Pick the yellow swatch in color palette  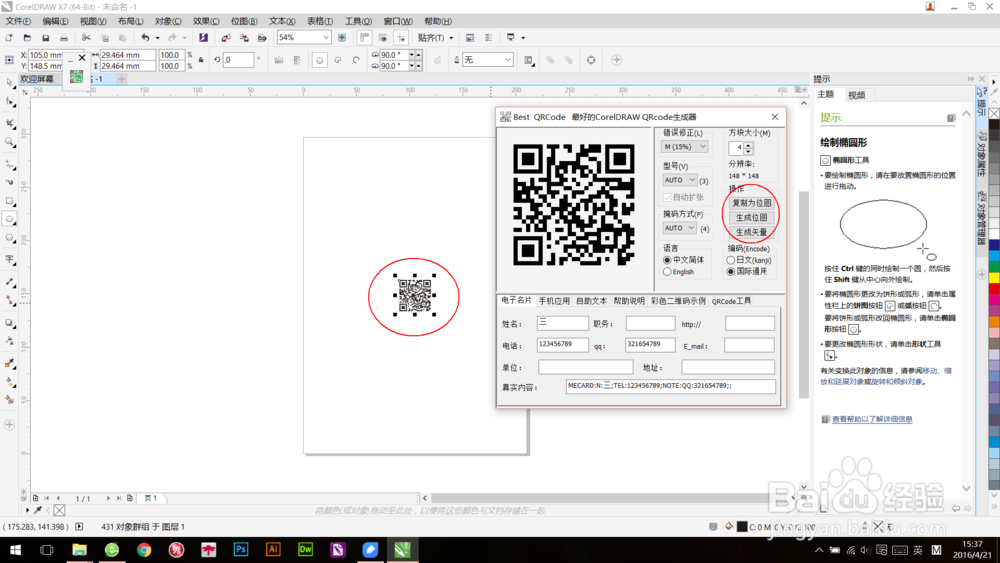tap(994, 278)
